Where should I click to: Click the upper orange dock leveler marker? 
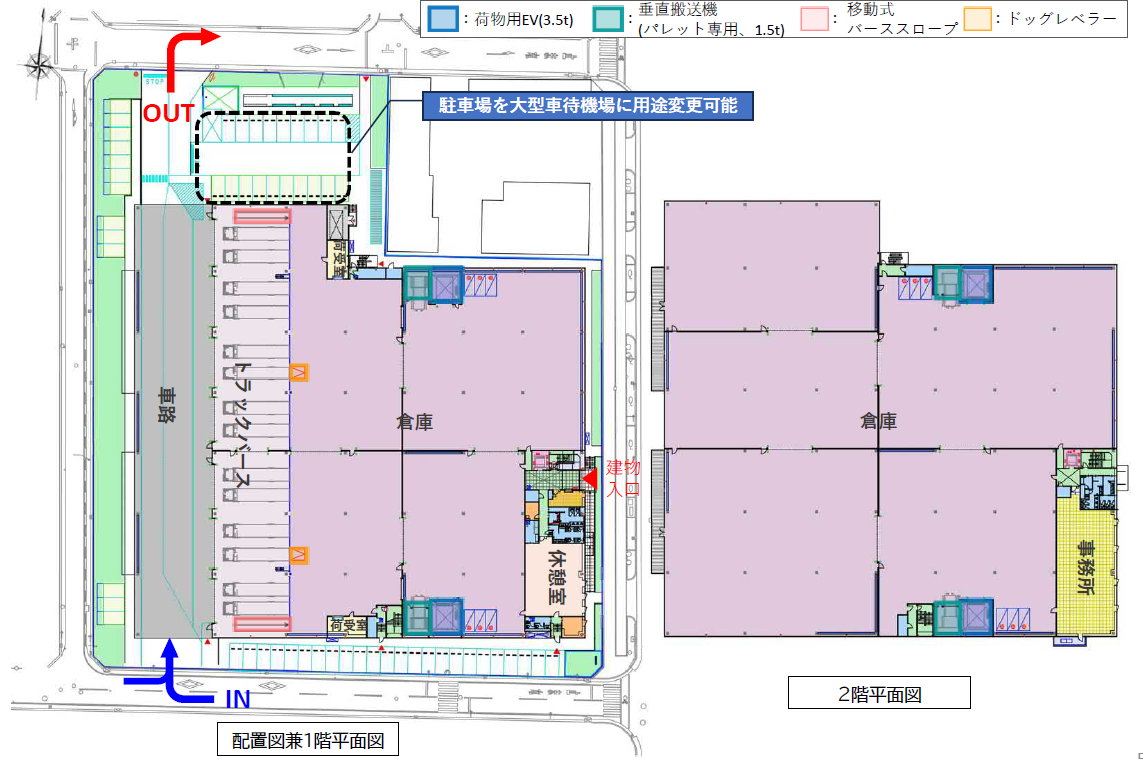click(x=298, y=373)
